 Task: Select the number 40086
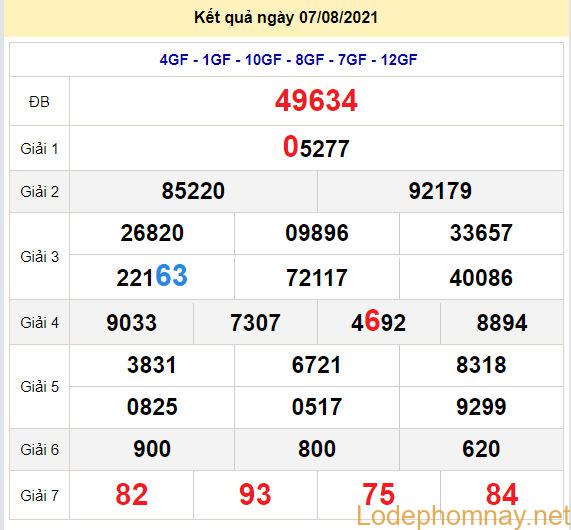click(481, 278)
